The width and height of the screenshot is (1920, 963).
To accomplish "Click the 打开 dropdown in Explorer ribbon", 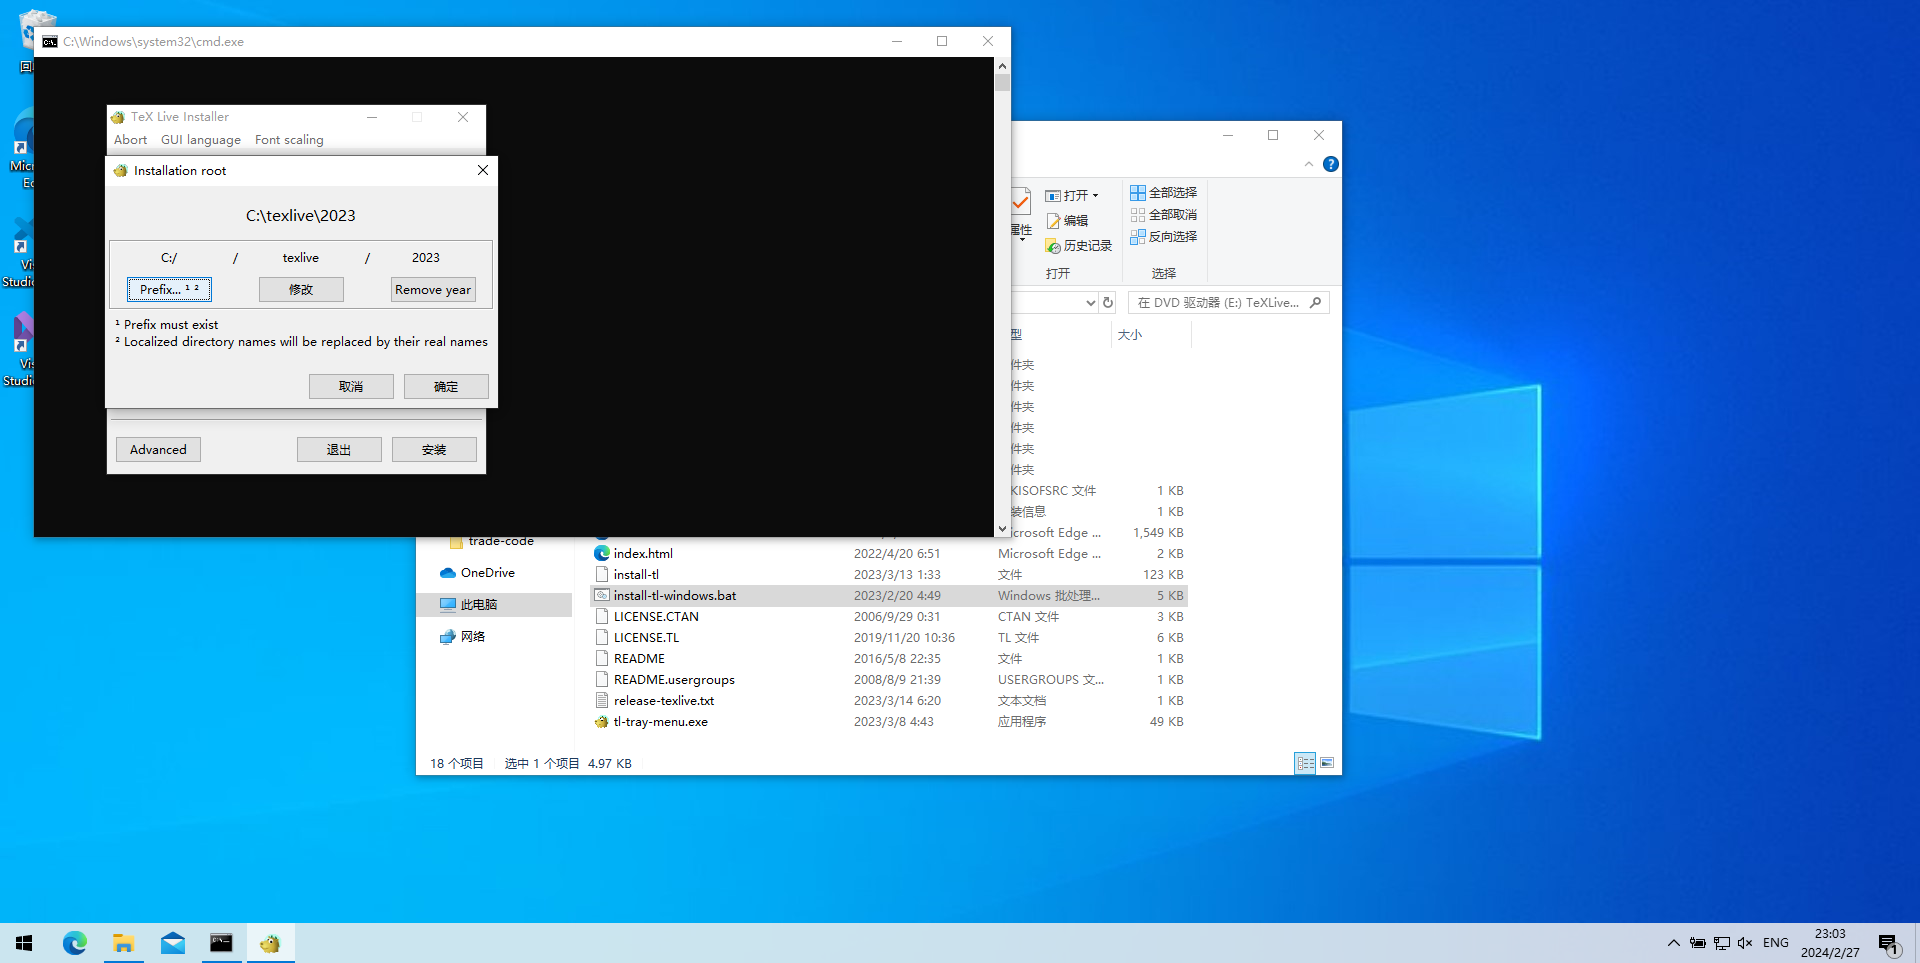I will coord(1072,195).
